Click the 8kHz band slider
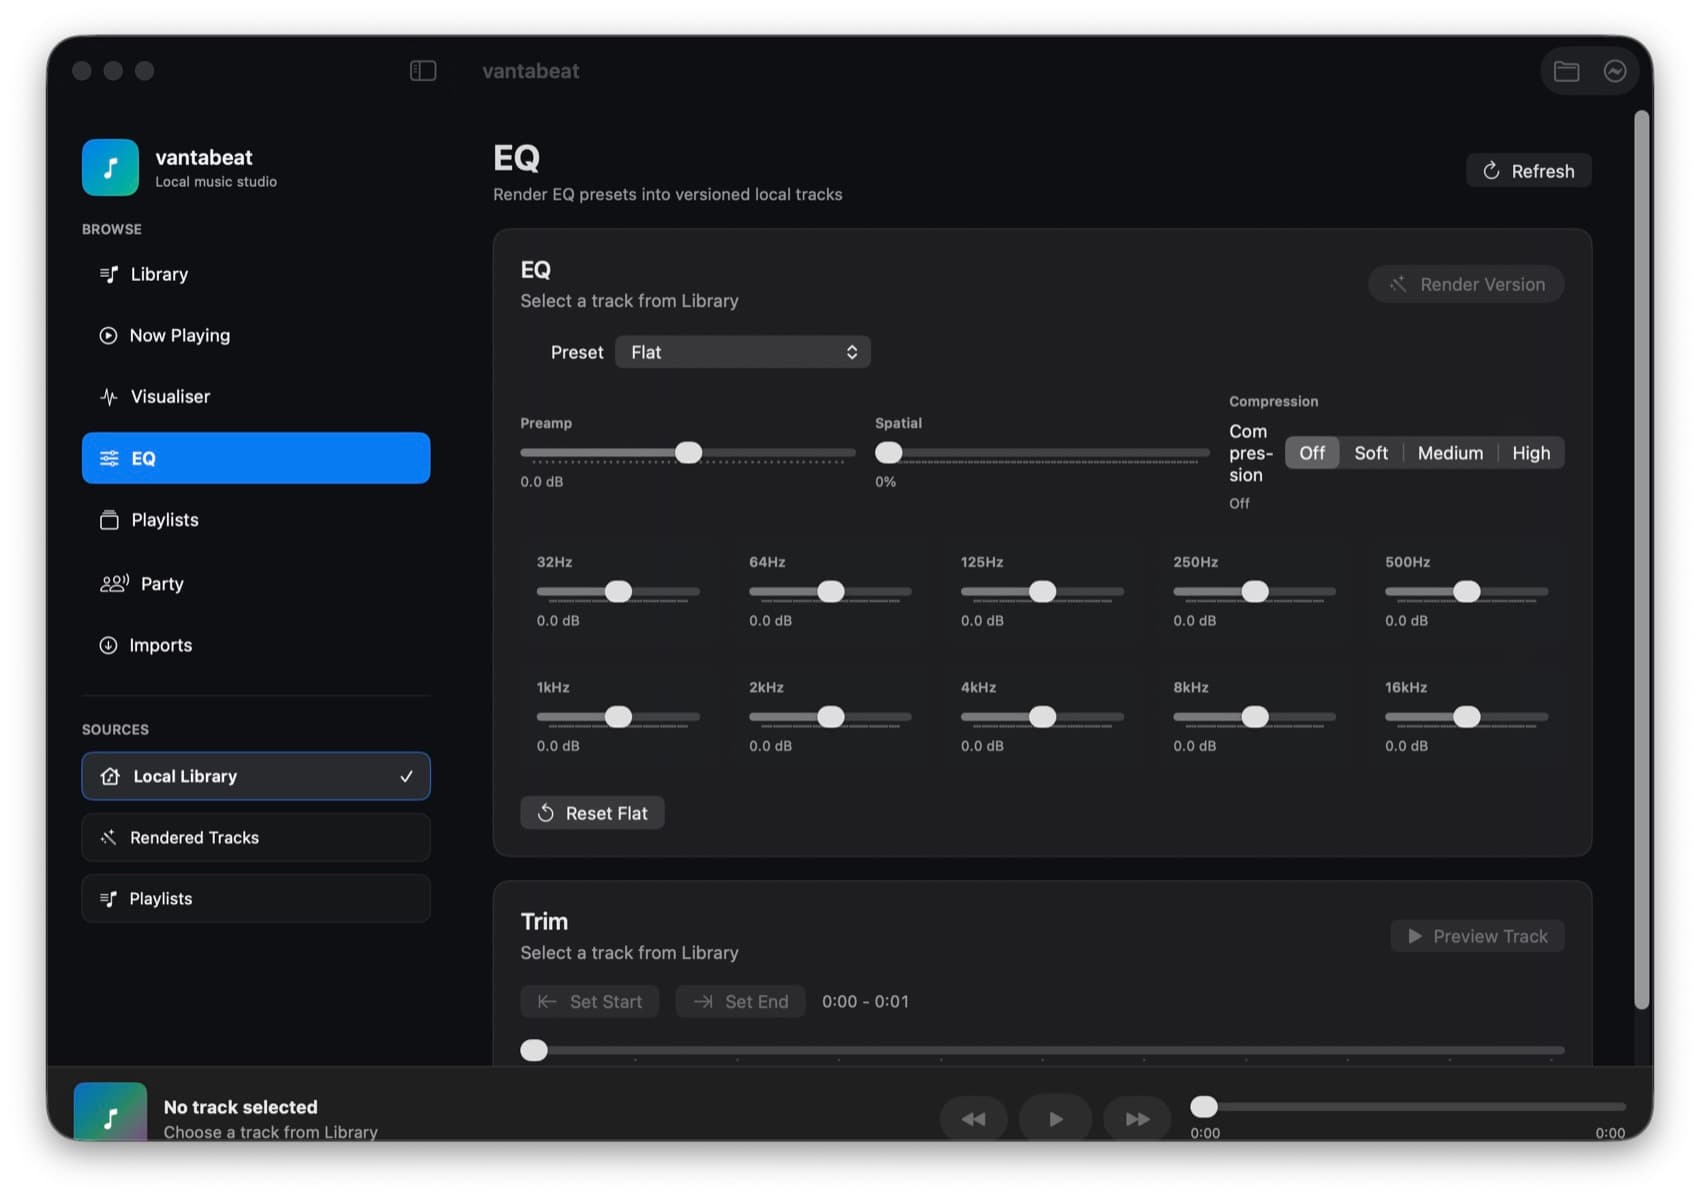Viewport: 1700px width, 1198px height. click(1254, 717)
